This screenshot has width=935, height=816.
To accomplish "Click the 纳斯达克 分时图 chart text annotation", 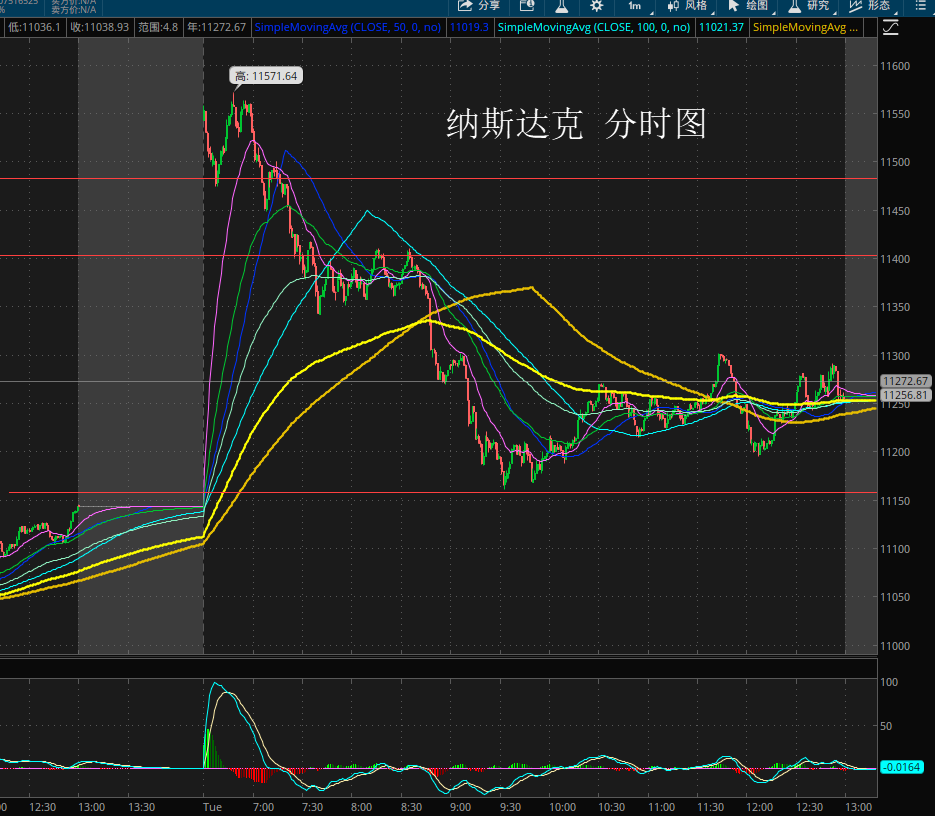I will (576, 124).
